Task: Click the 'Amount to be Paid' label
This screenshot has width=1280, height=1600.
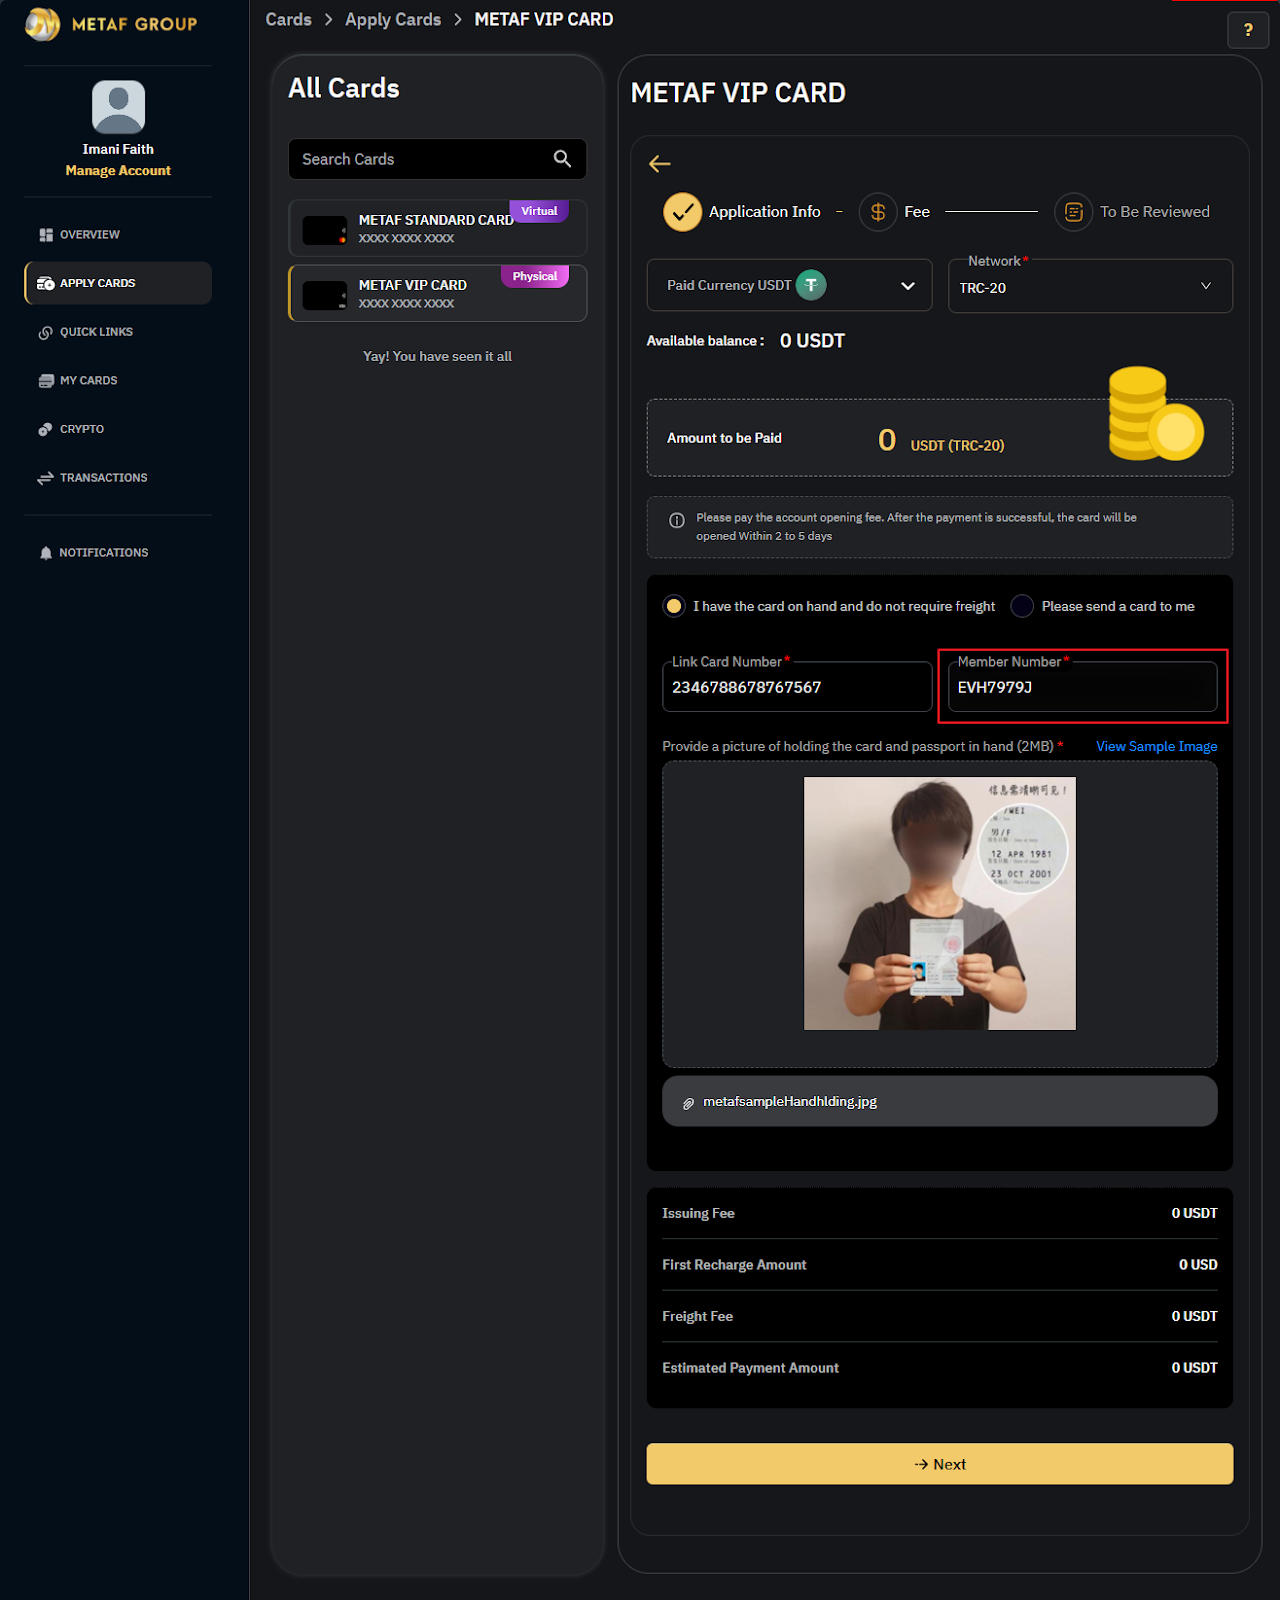Action: pyautogui.click(x=724, y=438)
